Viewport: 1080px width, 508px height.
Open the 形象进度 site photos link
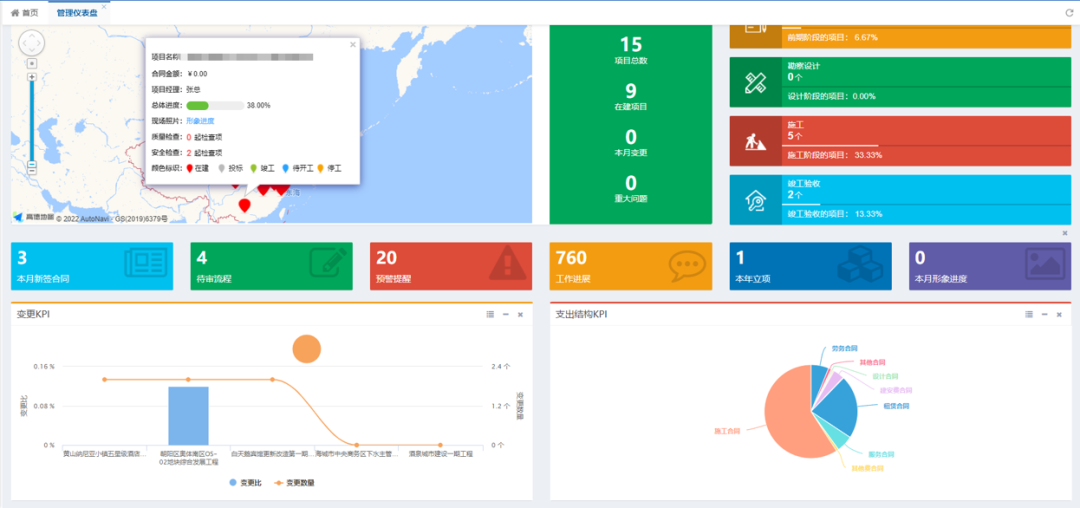pyautogui.click(x=200, y=120)
